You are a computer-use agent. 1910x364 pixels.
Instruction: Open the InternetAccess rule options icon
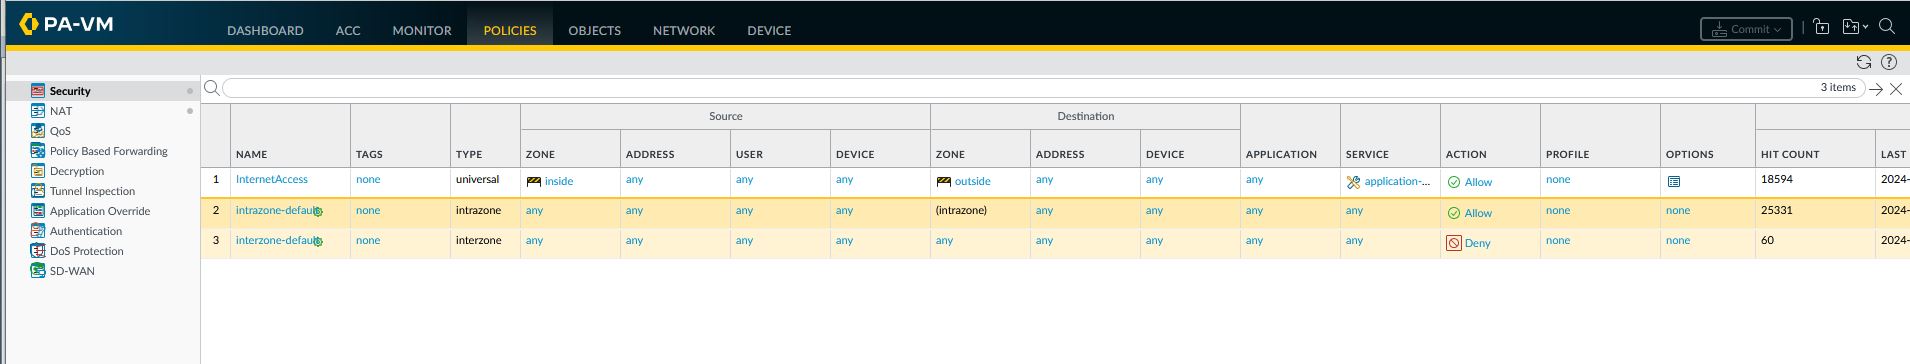[1674, 182]
